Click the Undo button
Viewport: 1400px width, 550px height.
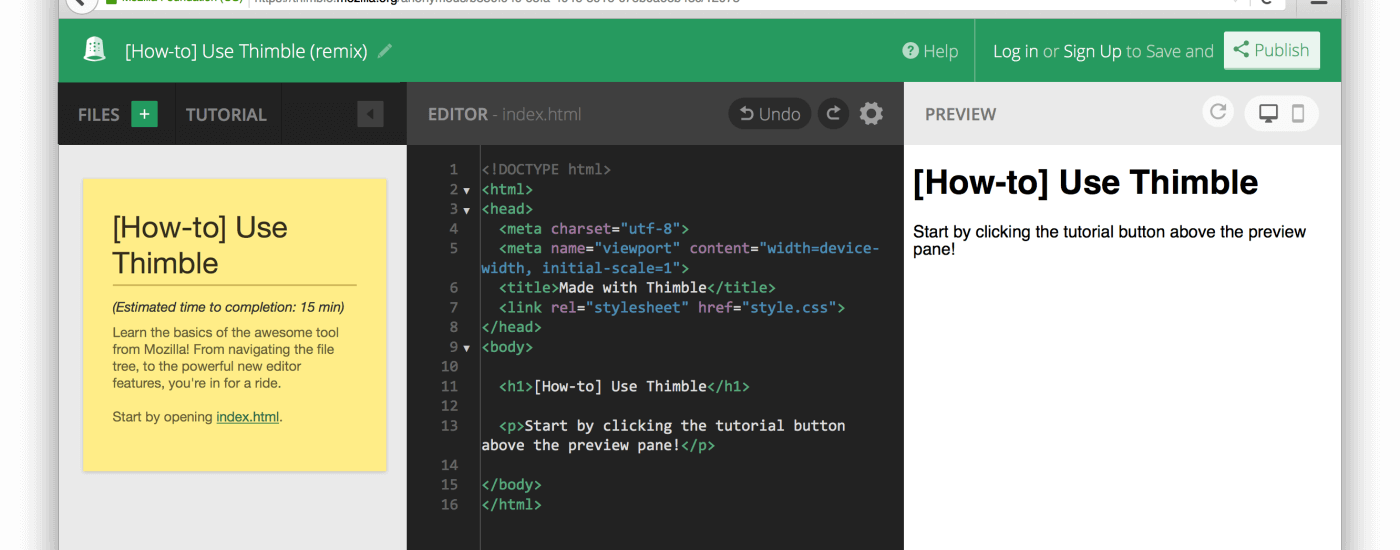770,114
